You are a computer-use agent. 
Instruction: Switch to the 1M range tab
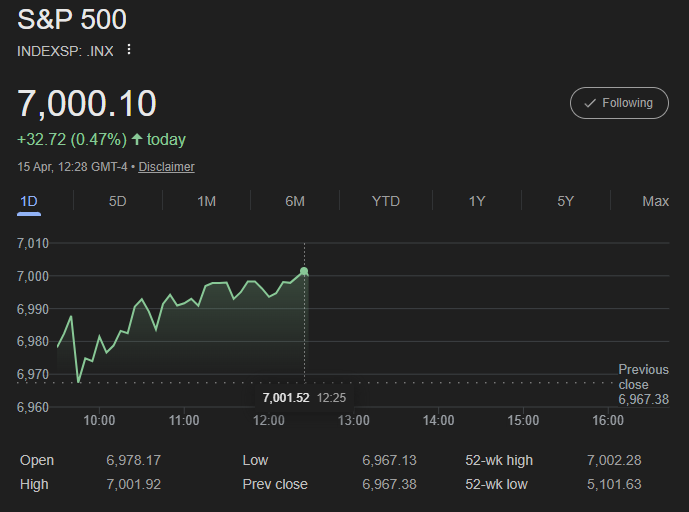(x=206, y=201)
